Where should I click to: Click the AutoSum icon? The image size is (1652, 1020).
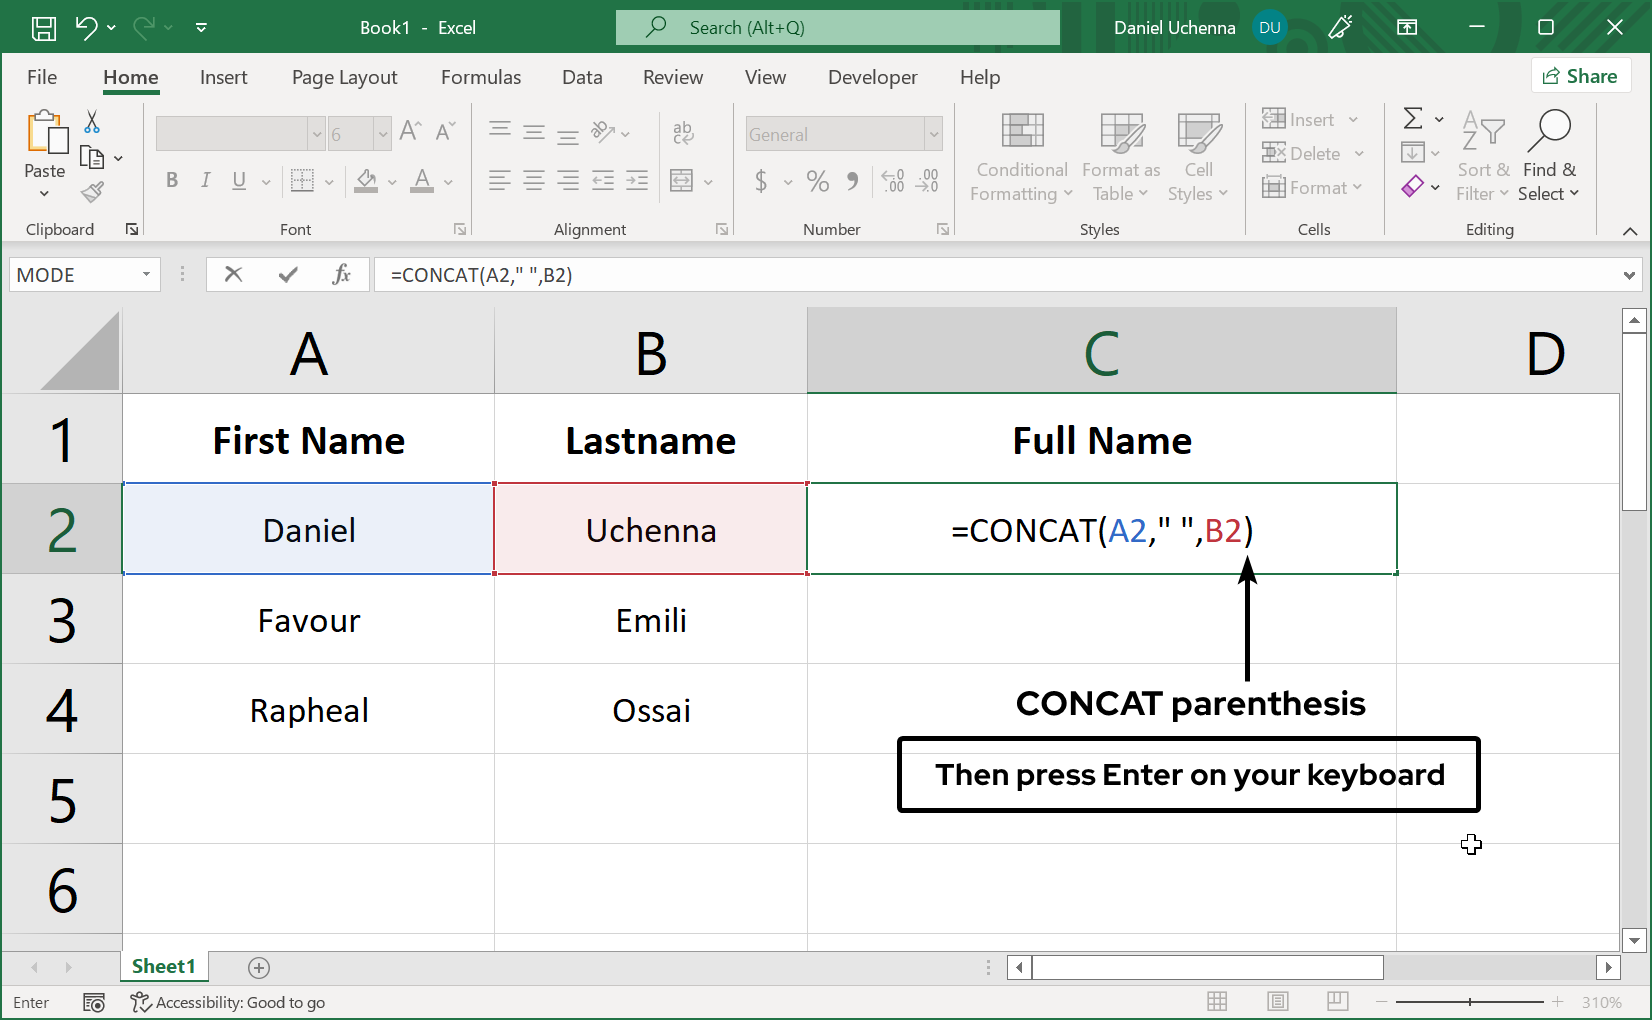tap(1415, 118)
